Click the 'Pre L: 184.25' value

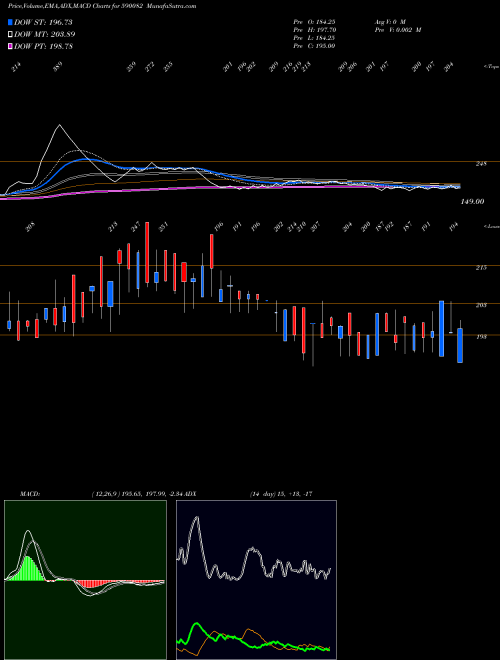(x=314, y=38)
